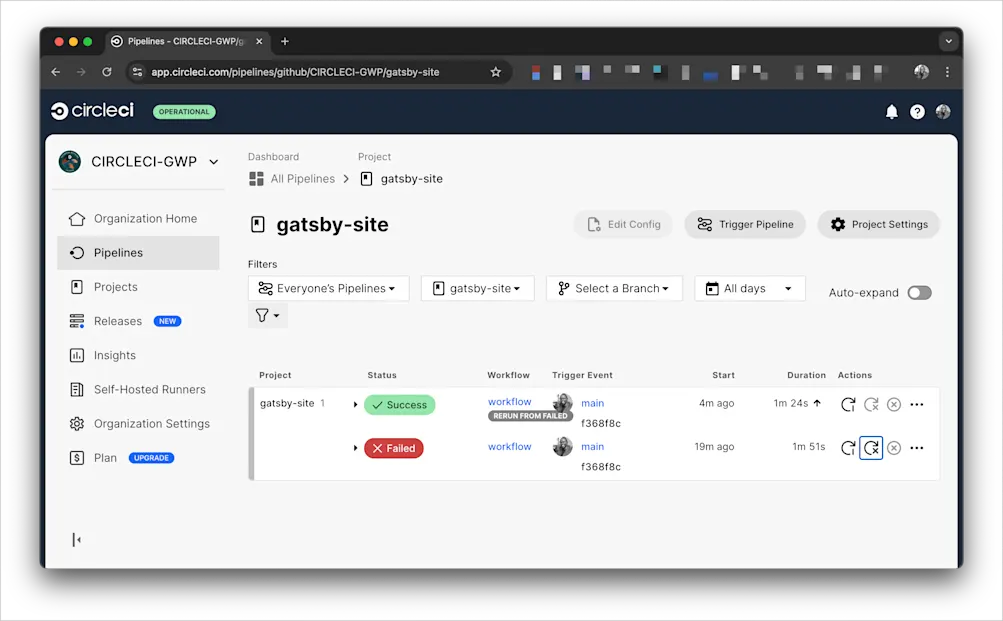Click gatsby-site breadcrumb item
1003x621 pixels.
pyautogui.click(x=411, y=179)
